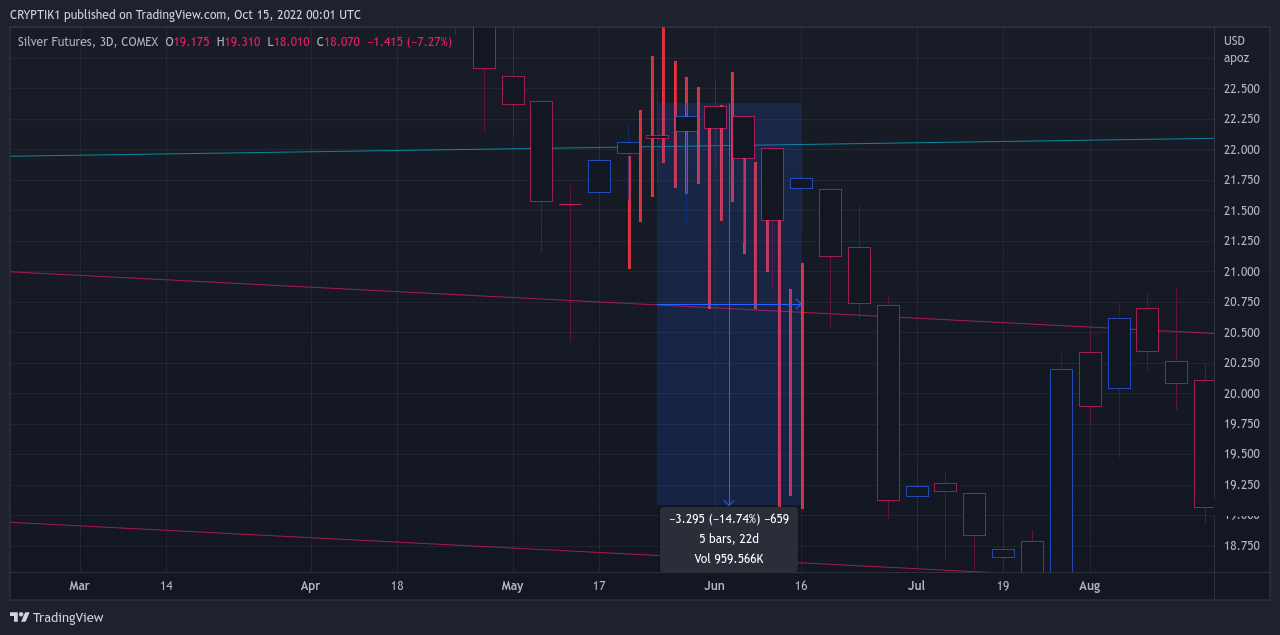Click the Apr label on time axis

click(x=311, y=586)
